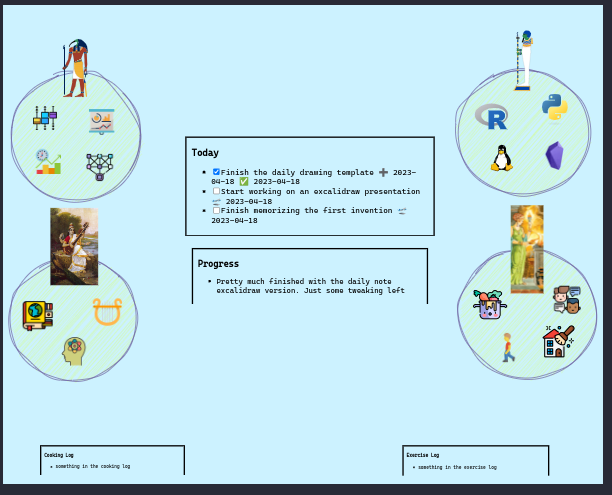Click the Today heading

[205, 153]
